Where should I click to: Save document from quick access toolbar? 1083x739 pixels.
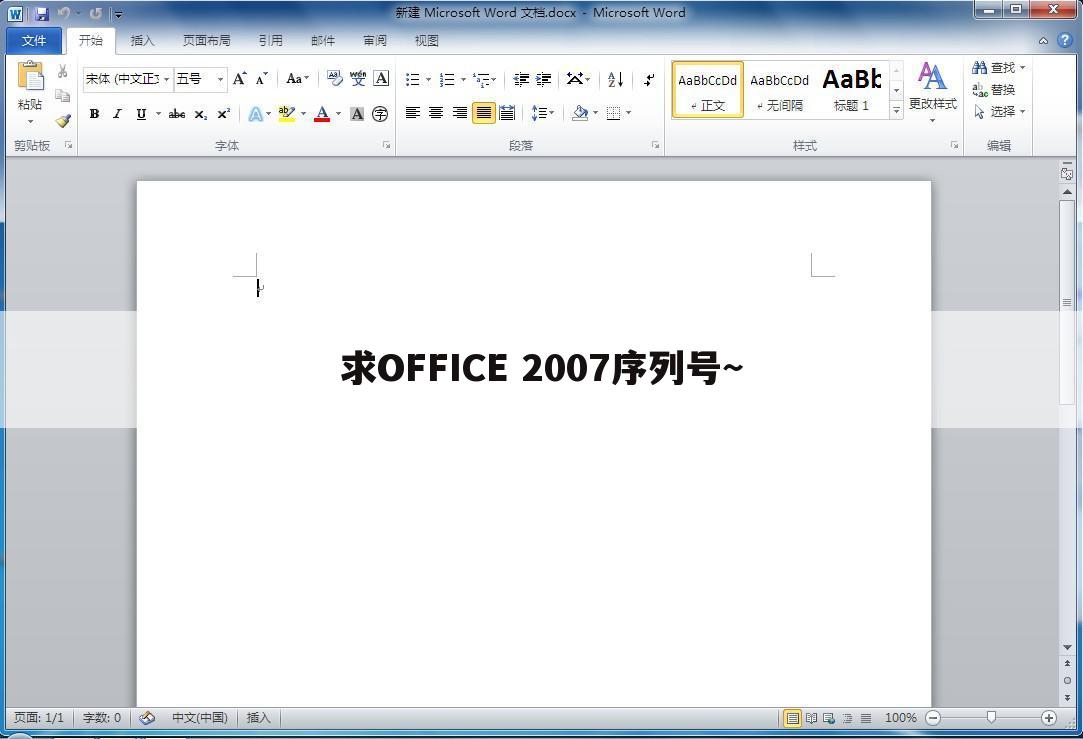(41, 13)
